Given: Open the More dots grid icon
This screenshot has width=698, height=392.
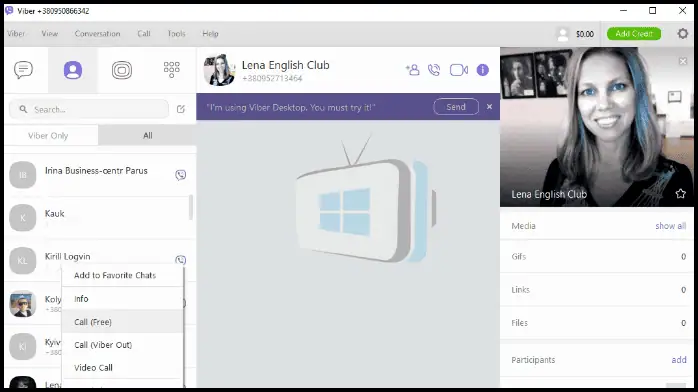Looking at the screenshot, I should (171, 70).
